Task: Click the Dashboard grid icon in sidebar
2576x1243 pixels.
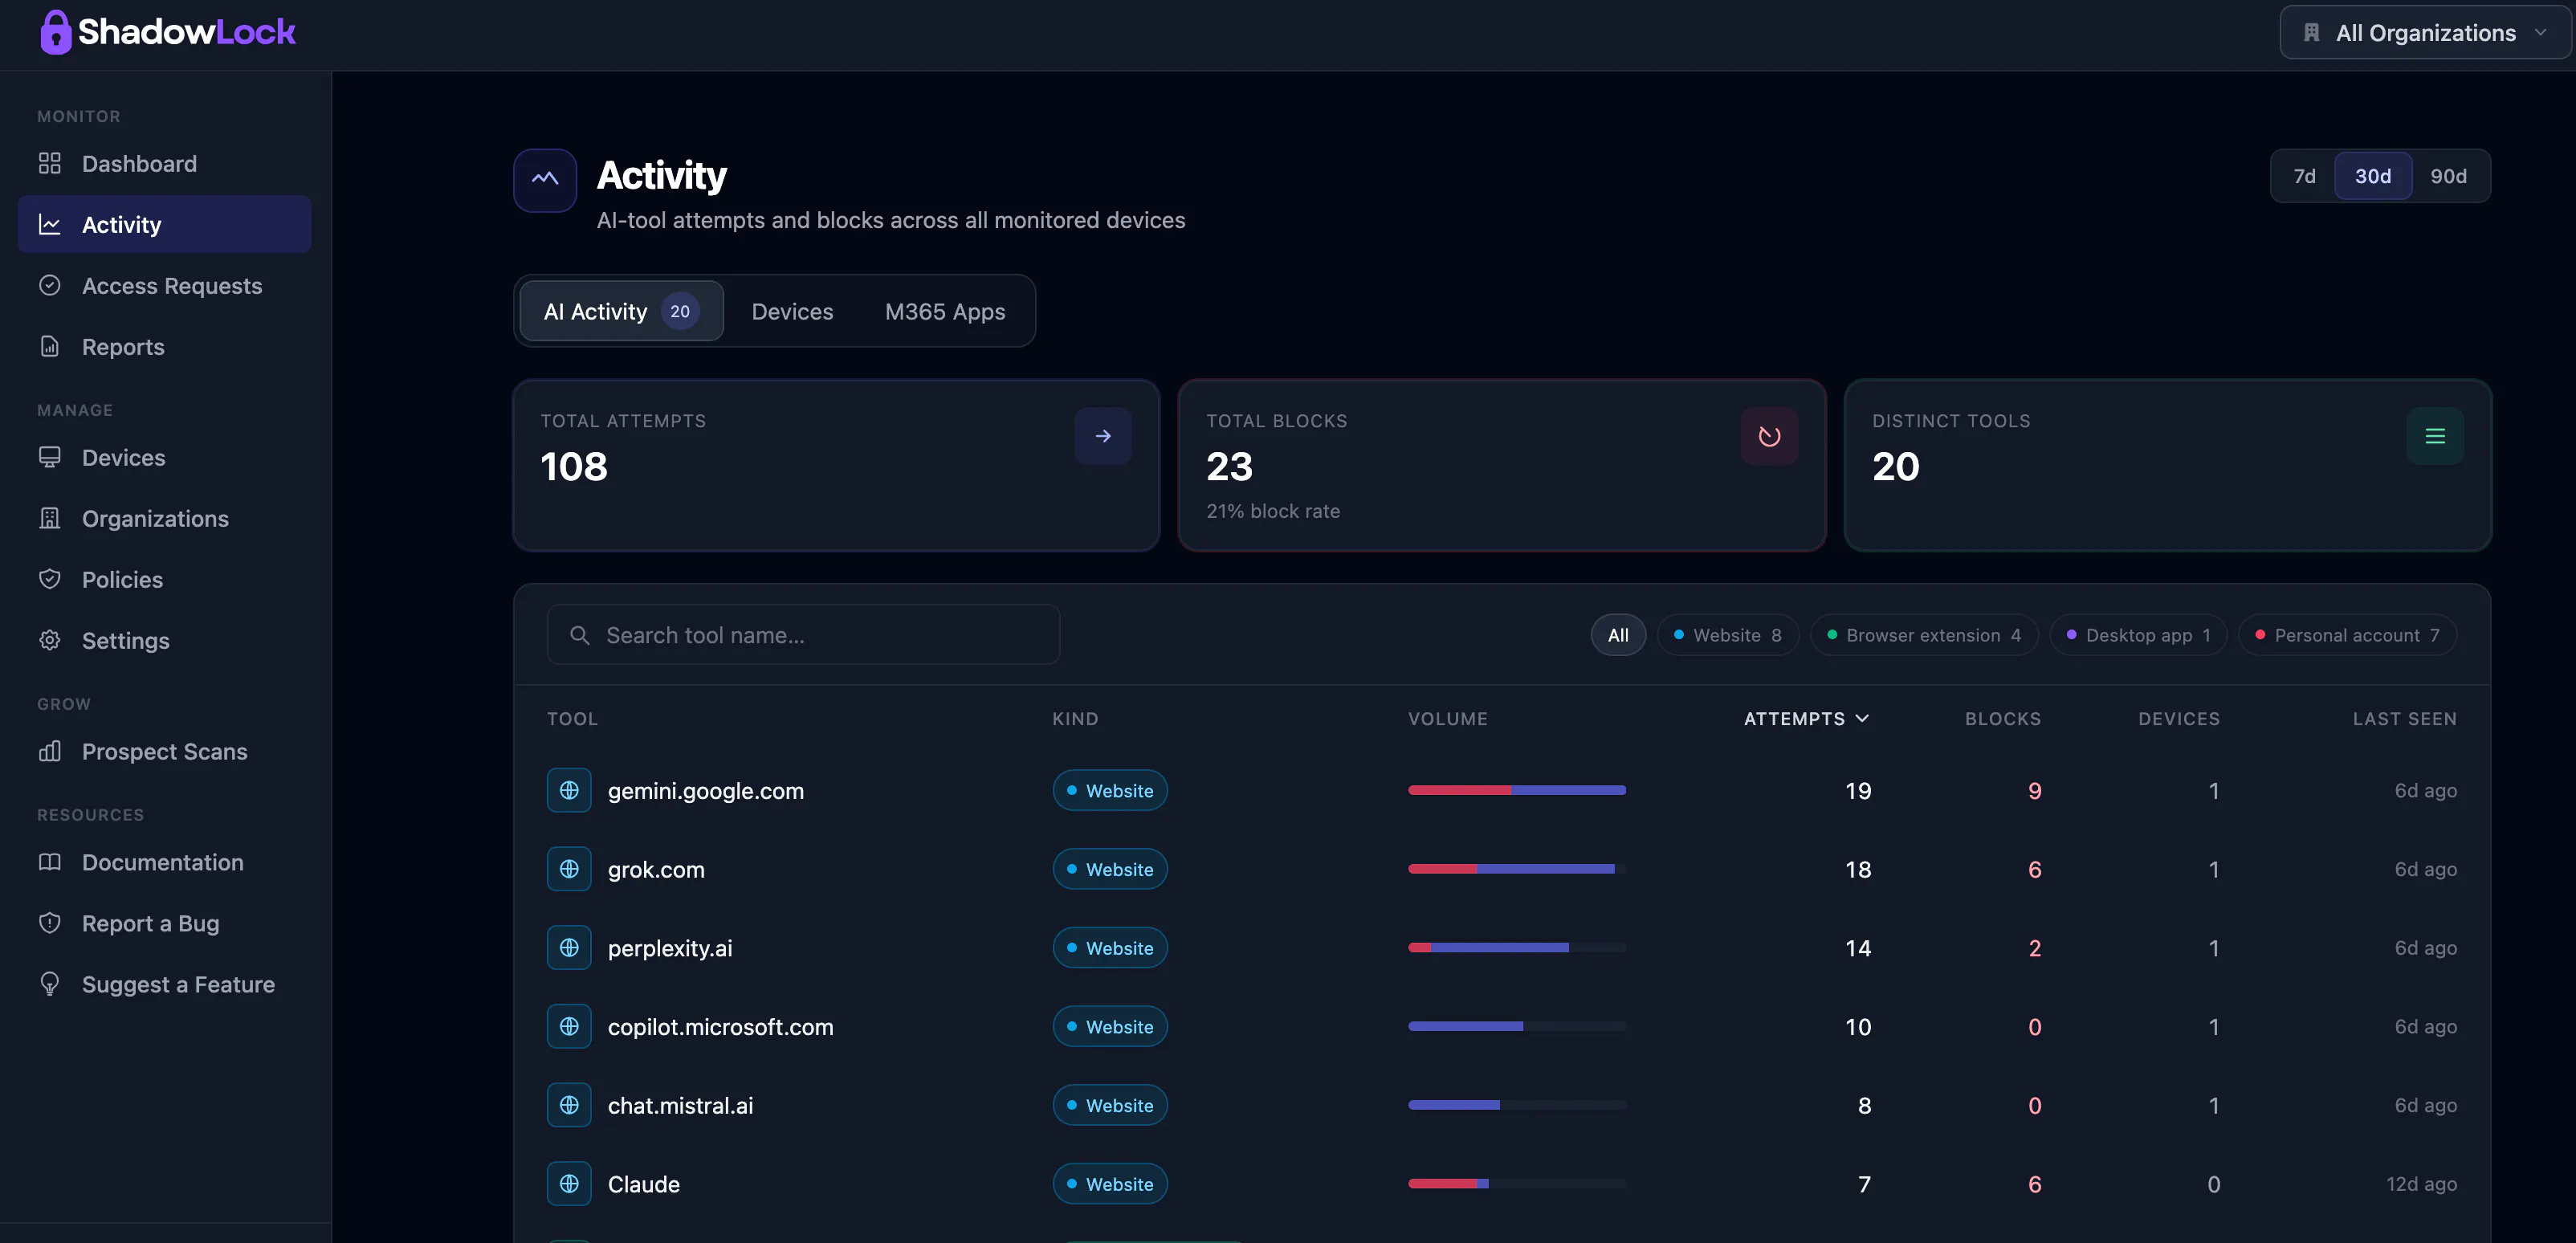Action: pos(50,163)
